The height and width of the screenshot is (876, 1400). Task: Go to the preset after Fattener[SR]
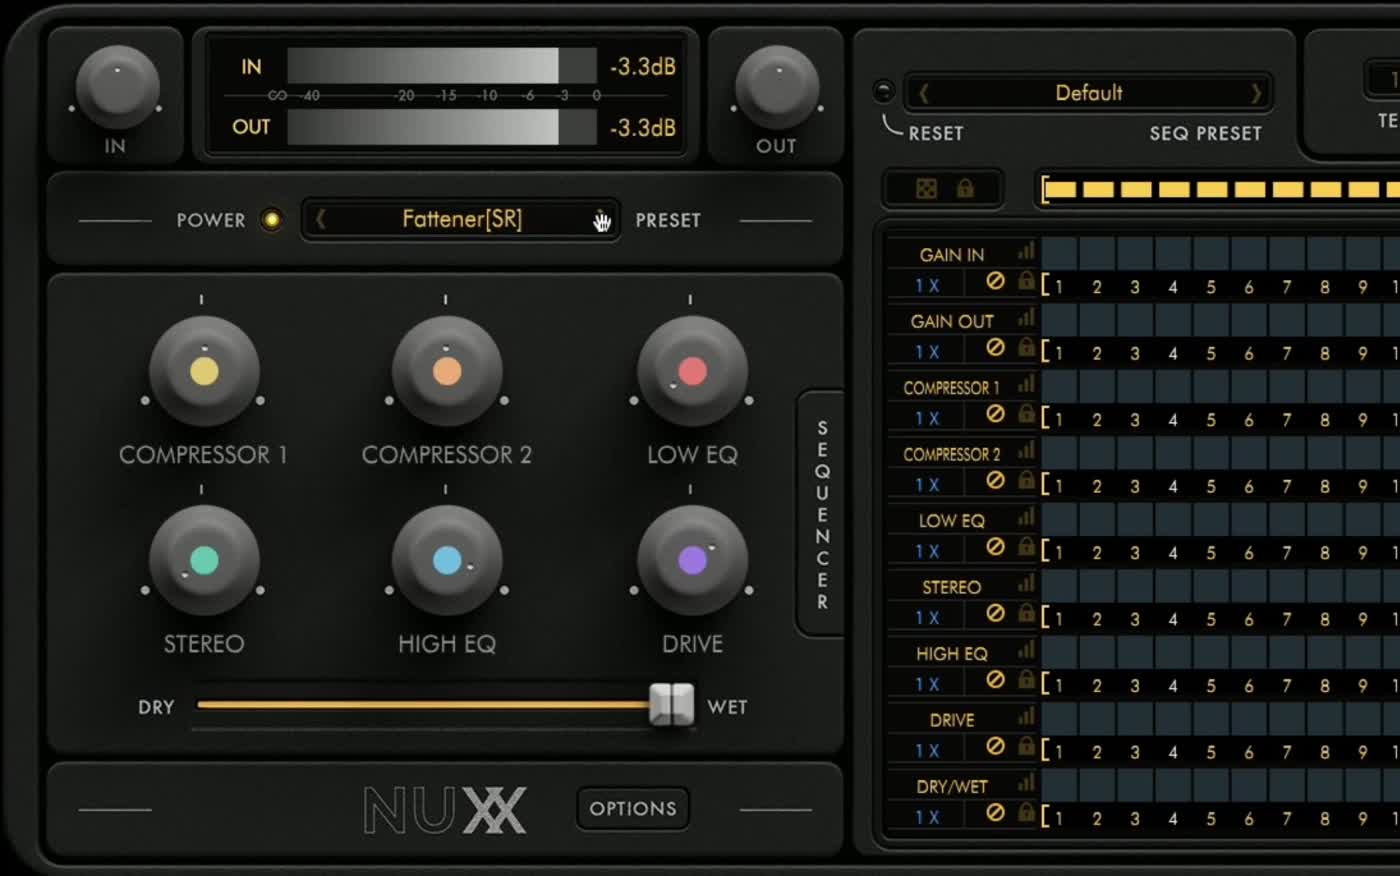pos(602,219)
